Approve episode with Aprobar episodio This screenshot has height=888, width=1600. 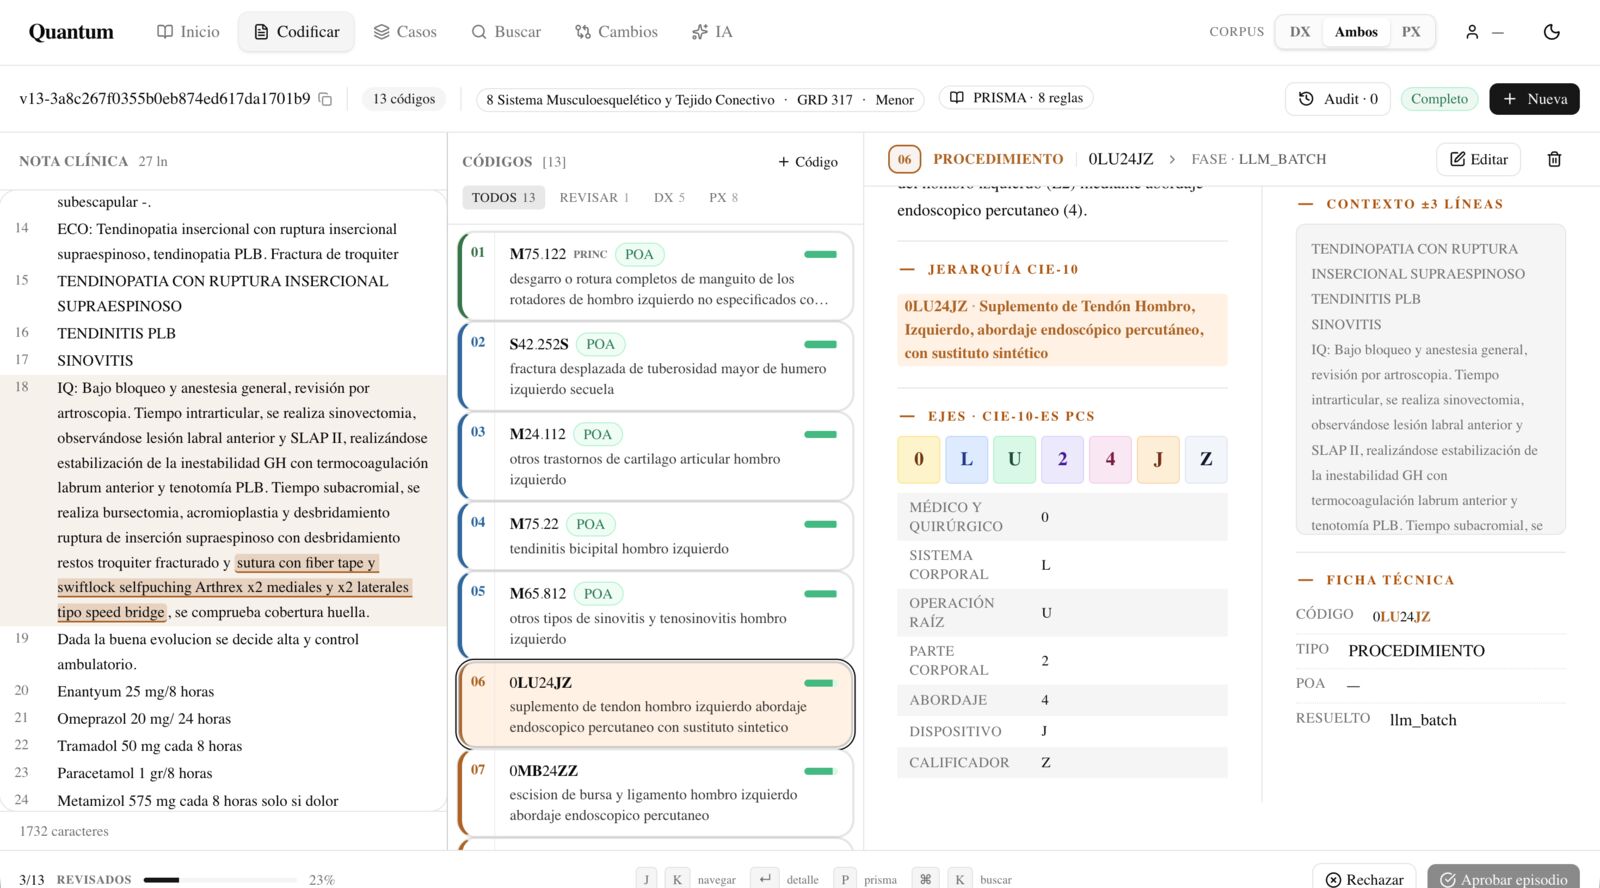pyautogui.click(x=1503, y=879)
